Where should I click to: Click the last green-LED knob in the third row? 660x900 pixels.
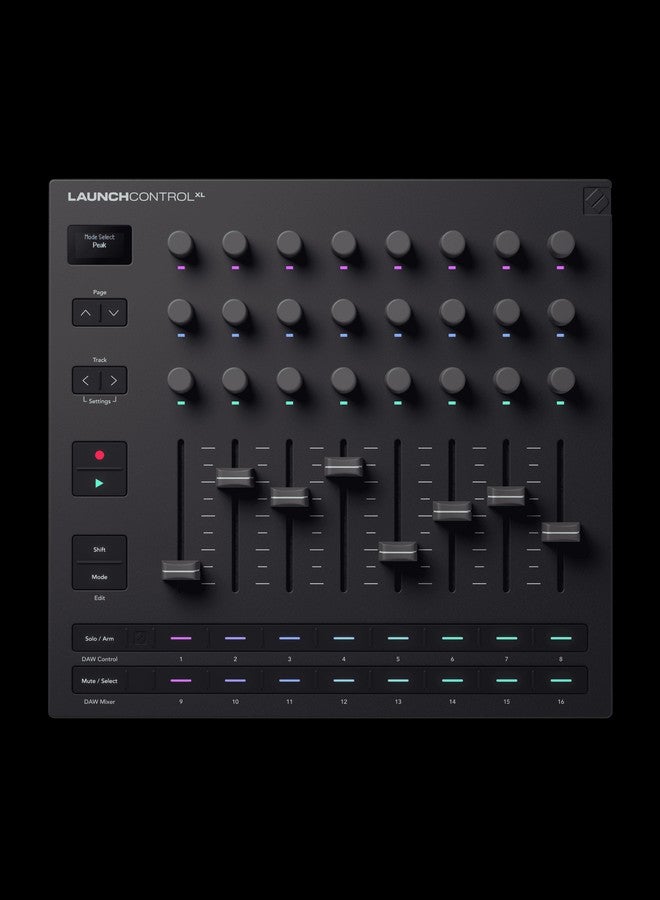point(561,379)
